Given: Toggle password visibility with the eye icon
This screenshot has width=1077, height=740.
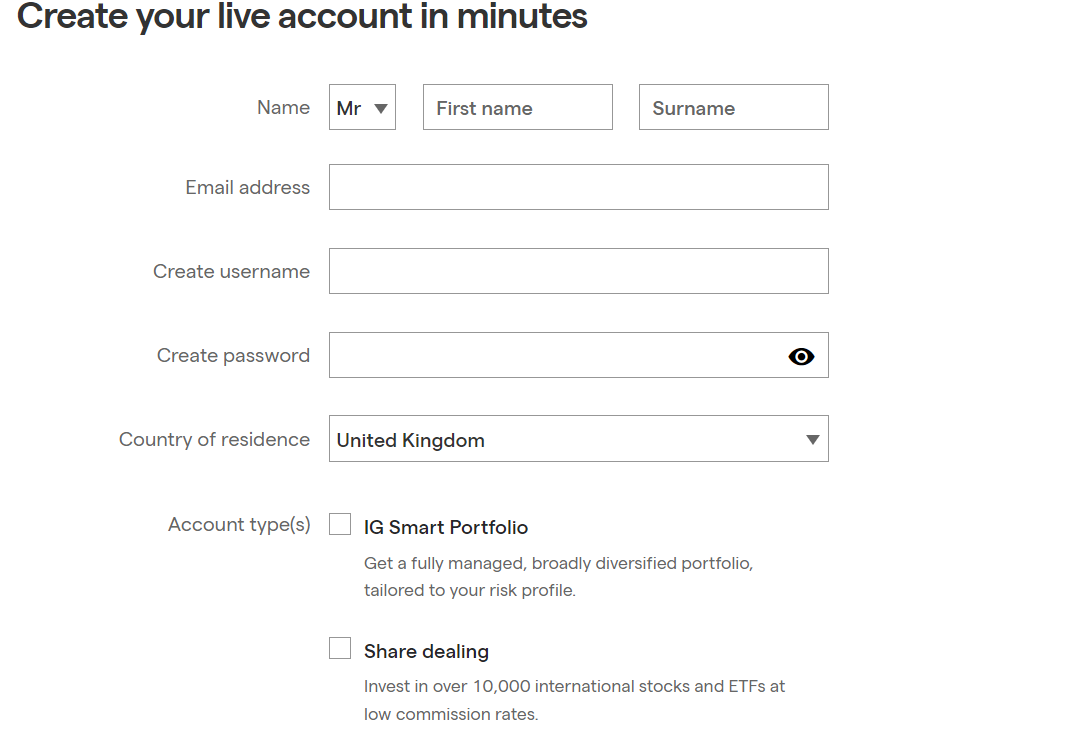Looking at the screenshot, I should [801, 356].
